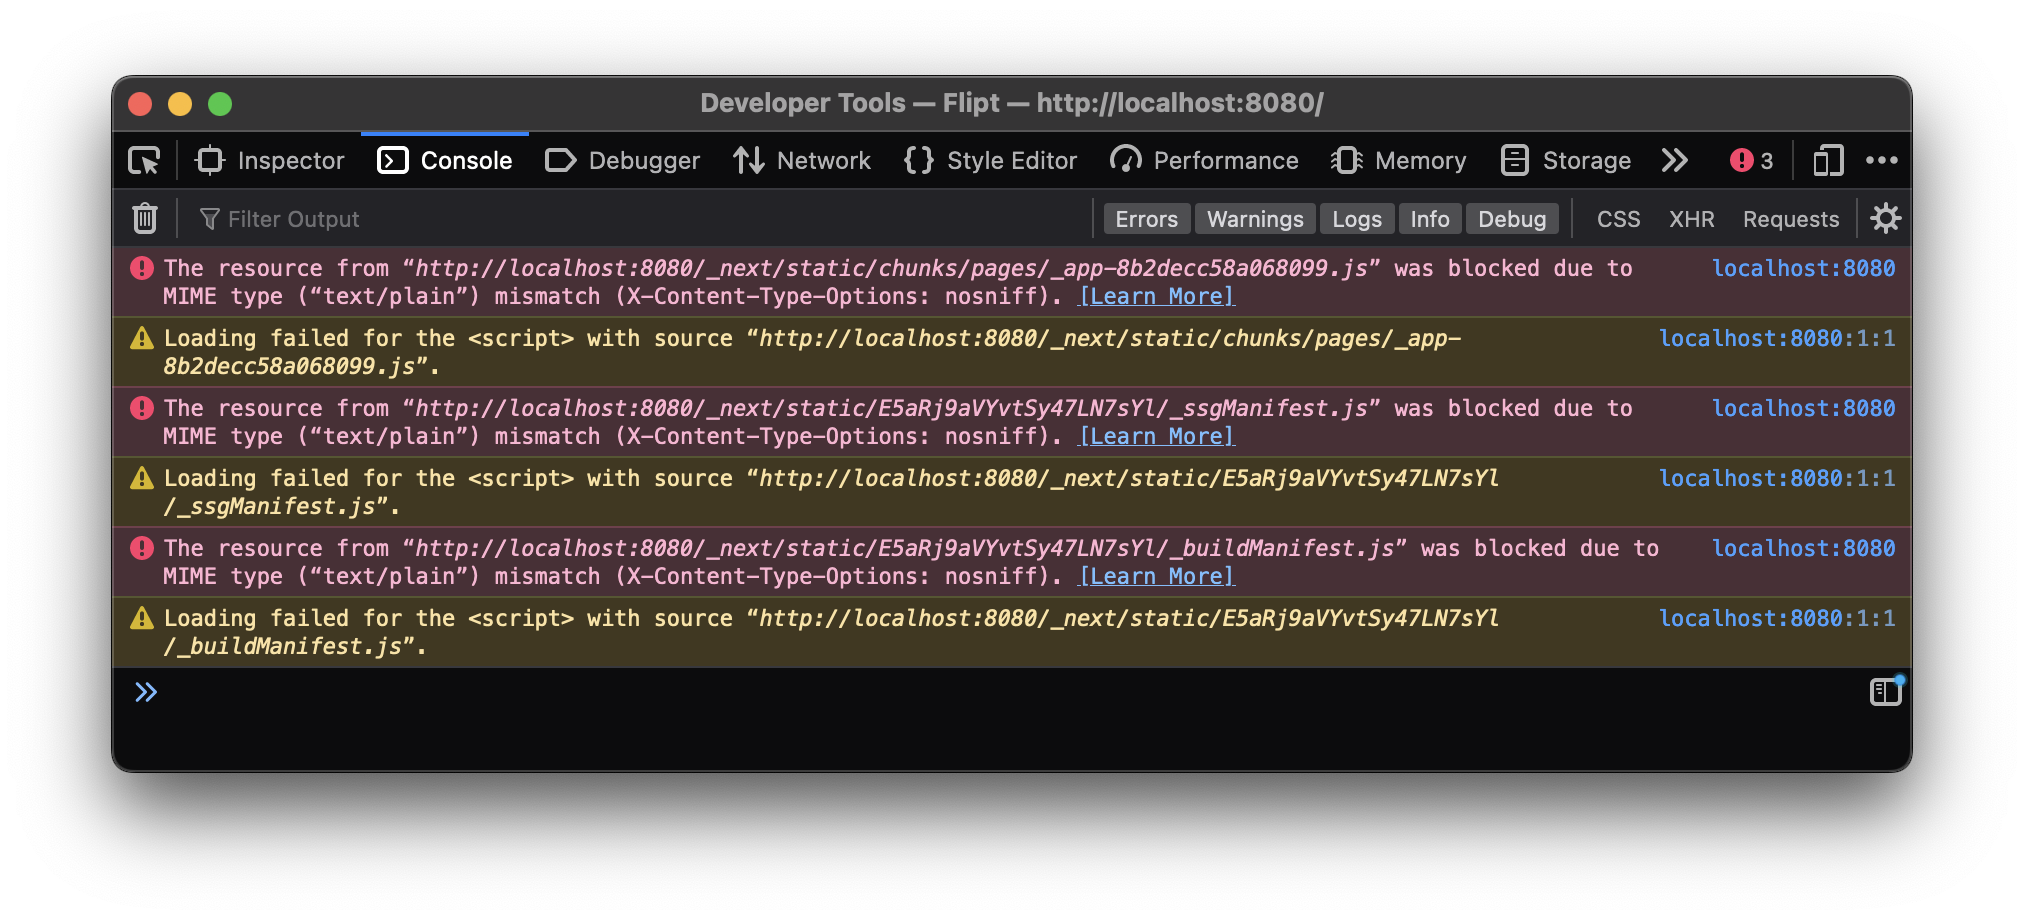Open the Performance tab
The image size is (2024, 920).
tap(1204, 161)
